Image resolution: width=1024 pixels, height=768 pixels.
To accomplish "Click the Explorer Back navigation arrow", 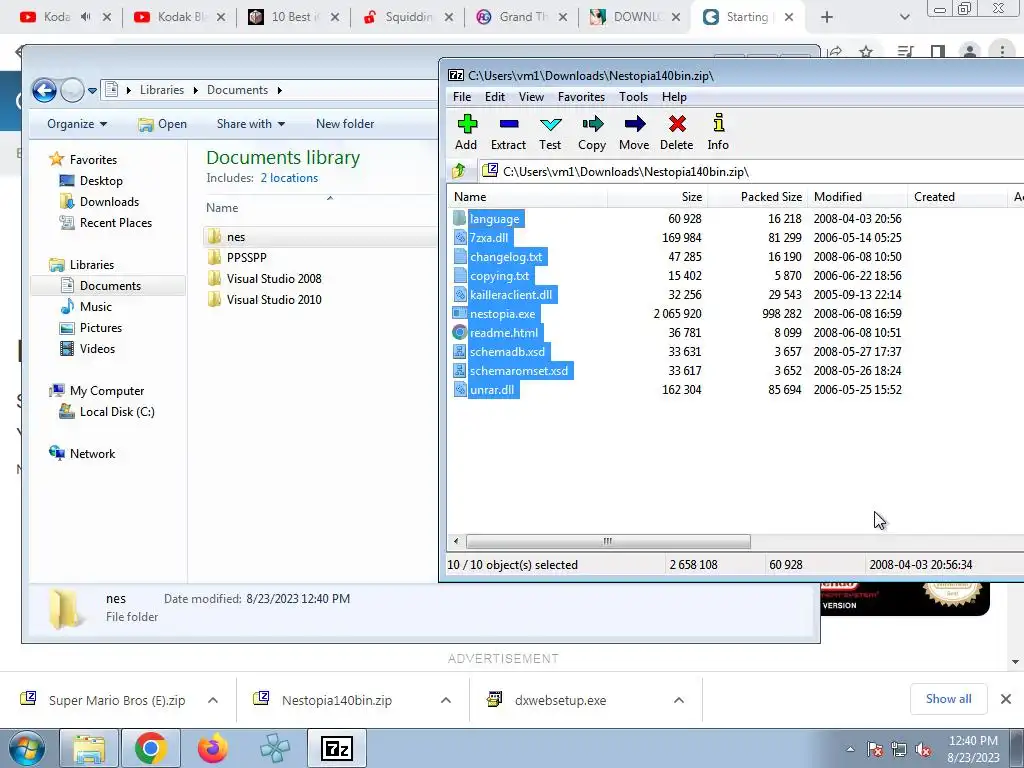I will click(x=44, y=90).
